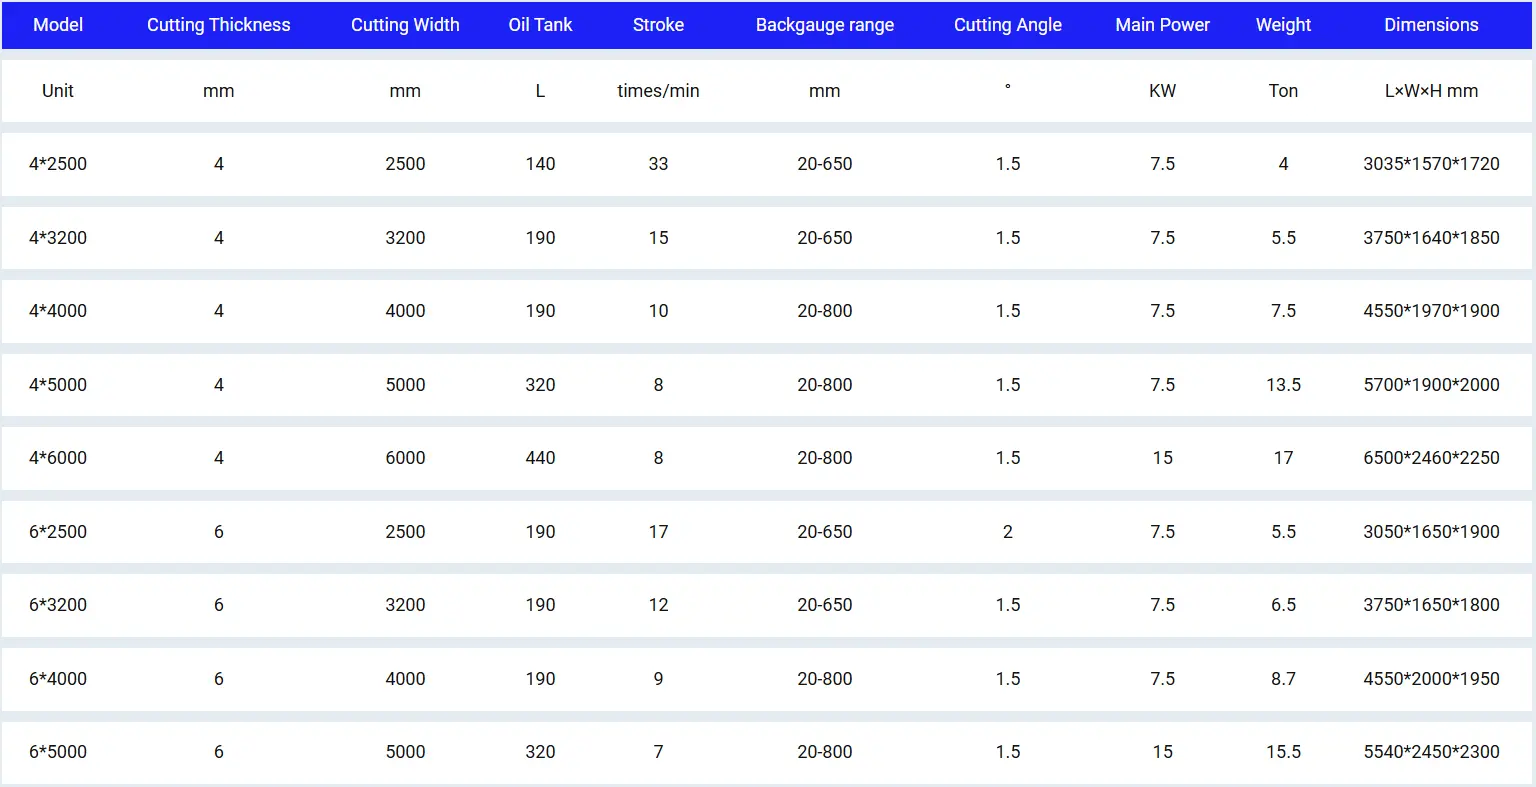Select the Oil Tank column header
This screenshot has width=1536, height=787.
(540, 25)
